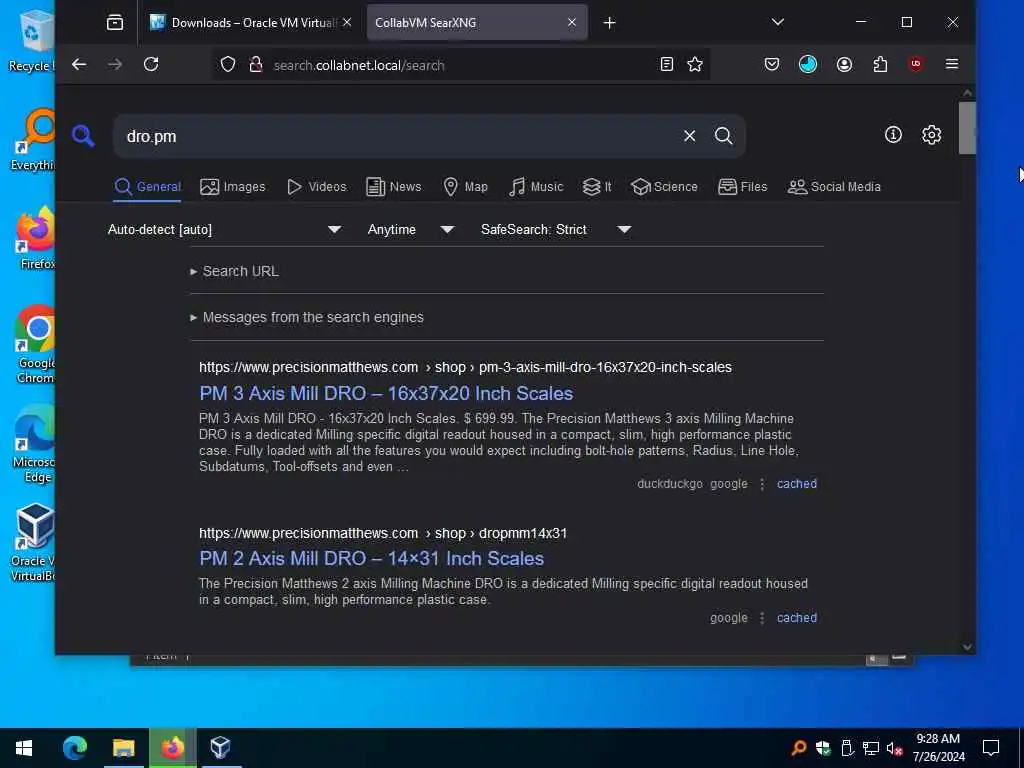Switch to Social Media search category

[x=835, y=187]
